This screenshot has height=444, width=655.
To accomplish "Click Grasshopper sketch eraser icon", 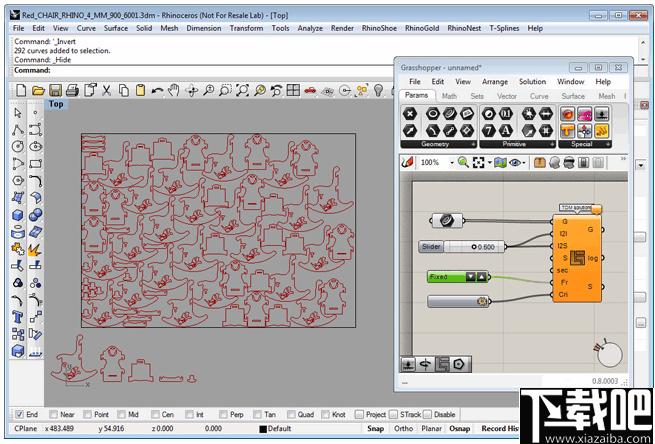I will pyautogui.click(x=407, y=162).
